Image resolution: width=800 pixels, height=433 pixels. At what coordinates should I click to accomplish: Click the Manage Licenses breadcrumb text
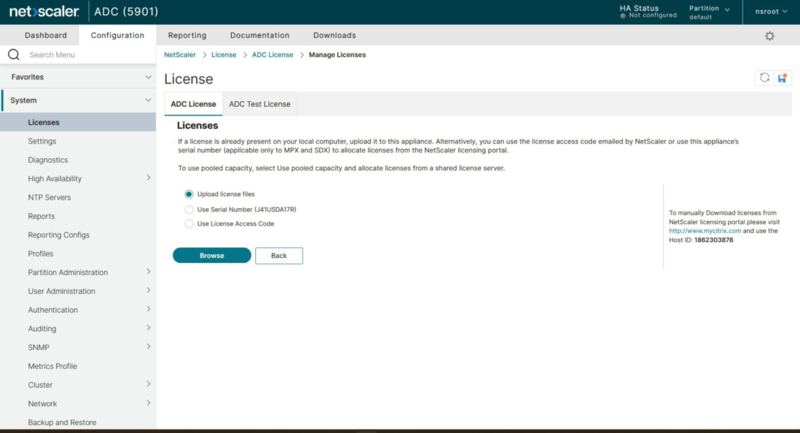(x=337, y=55)
